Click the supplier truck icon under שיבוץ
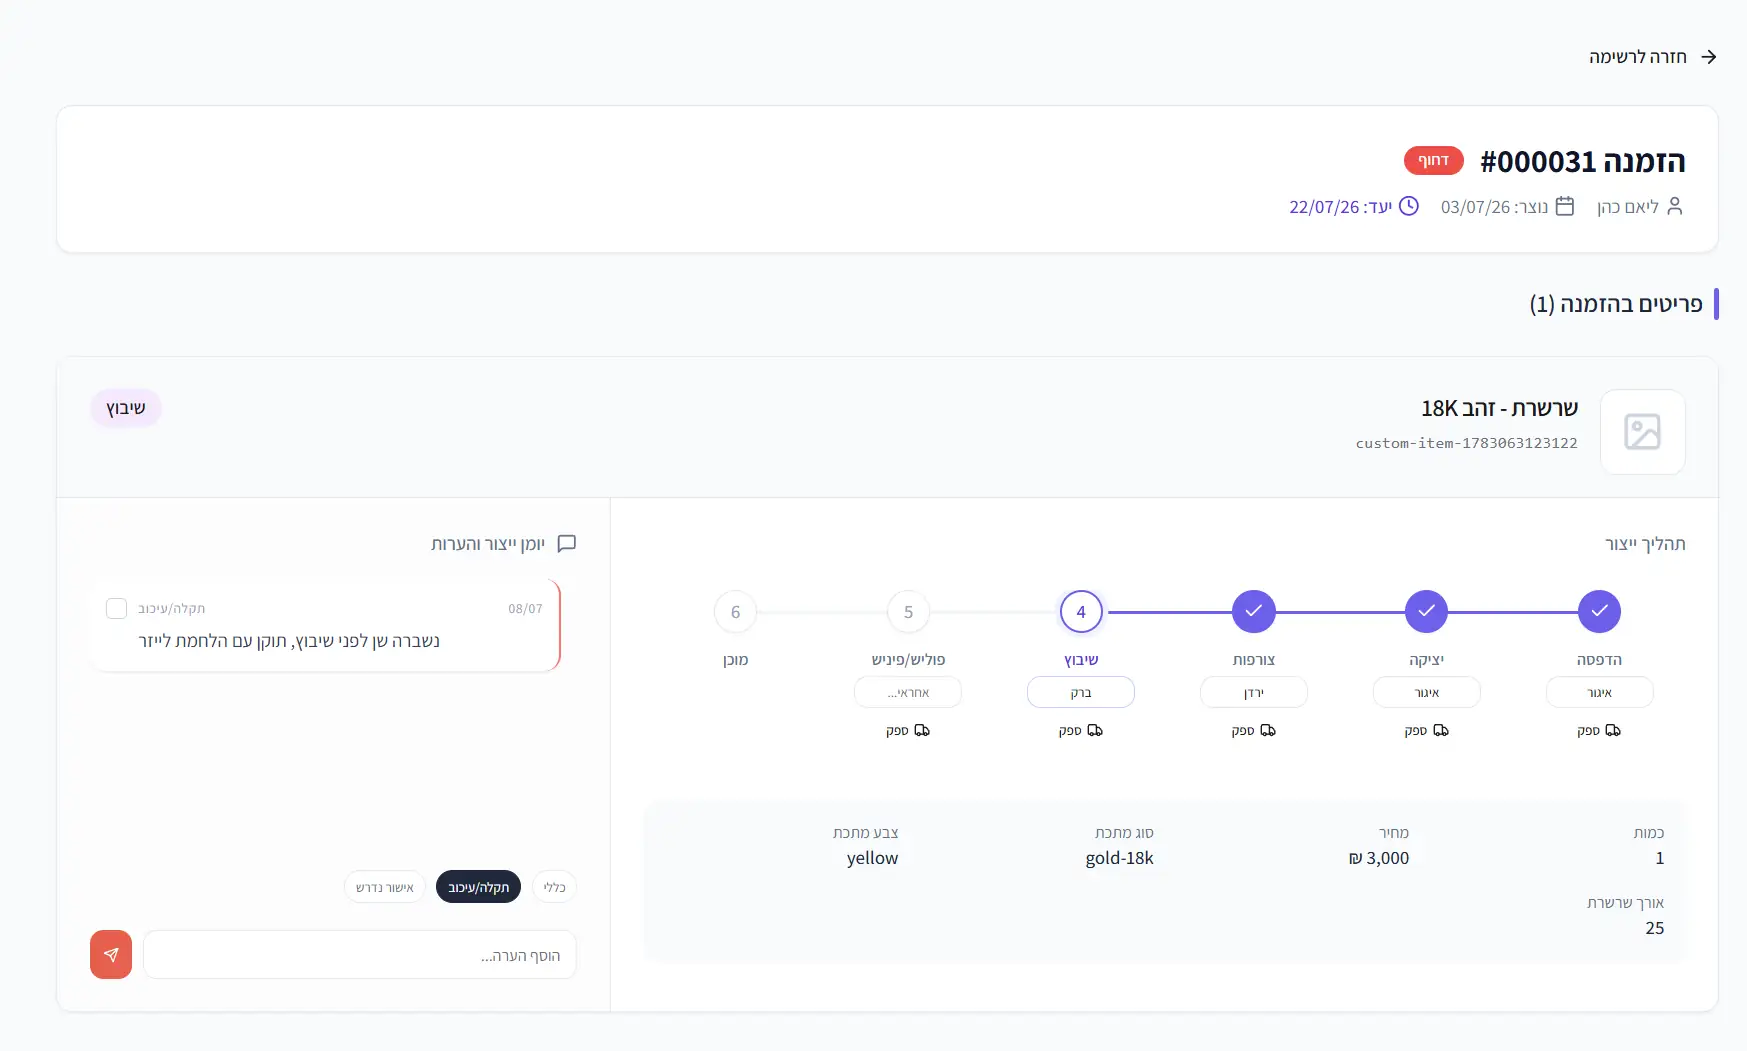The width and height of the screenshot is (1747, 1051). [x=1094, y=731]
